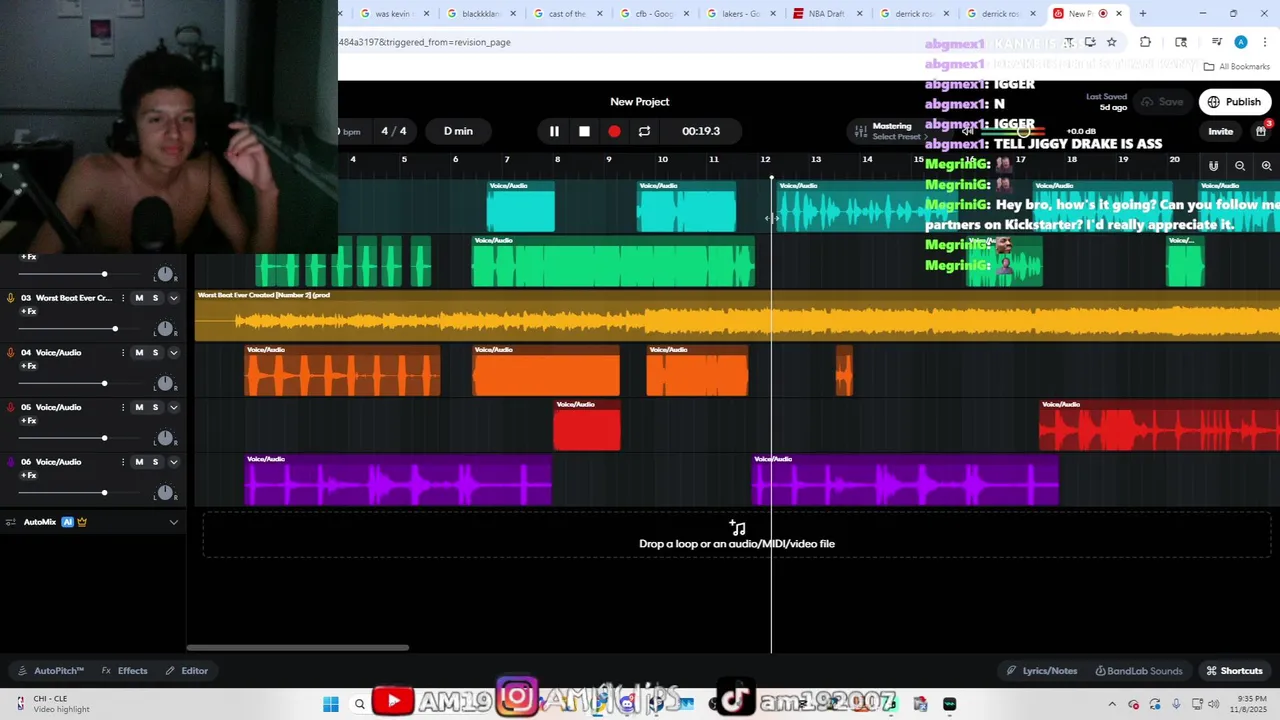
Task: Open the browser extensions puzzle icon
Action: point(1145,42)
